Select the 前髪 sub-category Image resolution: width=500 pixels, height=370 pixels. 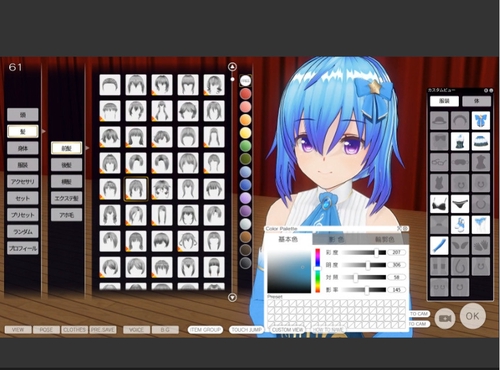pyautogui.click(x=66, y=148)
